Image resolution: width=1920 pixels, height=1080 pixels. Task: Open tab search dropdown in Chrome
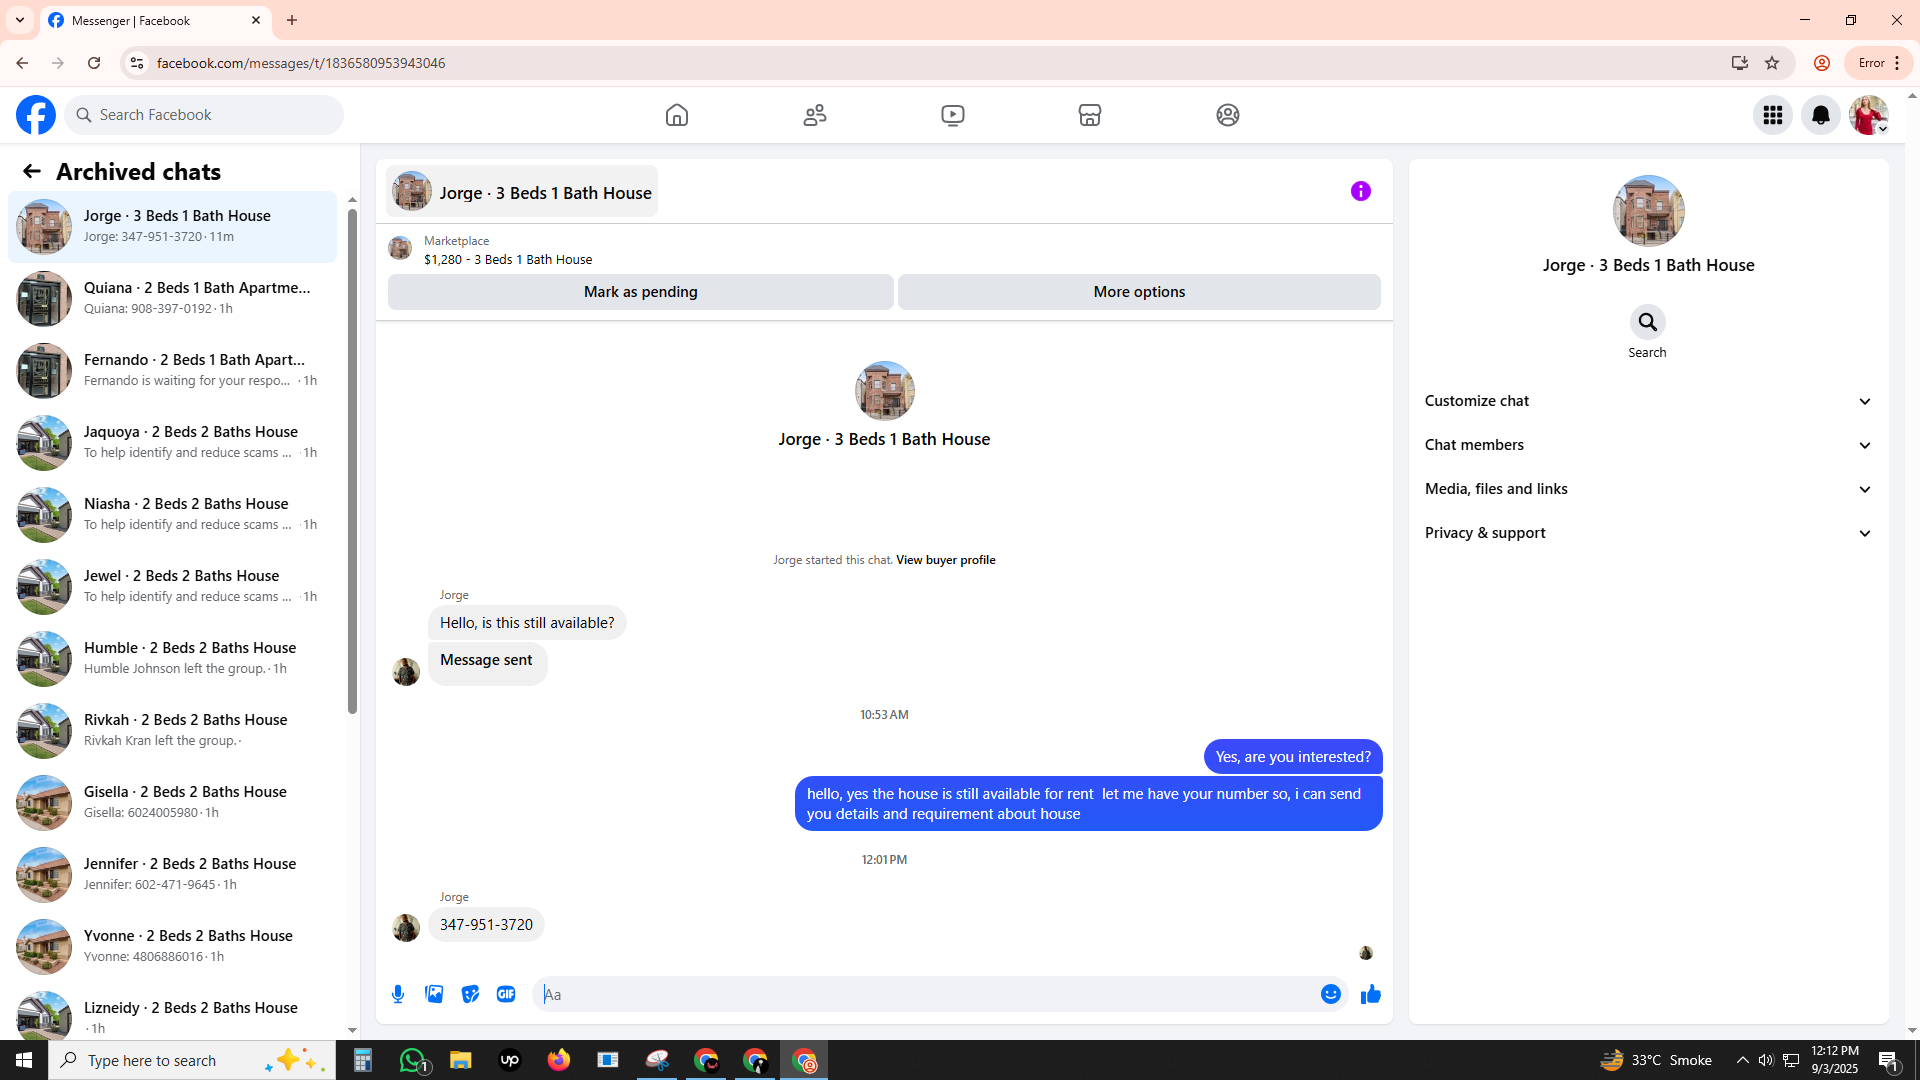[20, 20]
